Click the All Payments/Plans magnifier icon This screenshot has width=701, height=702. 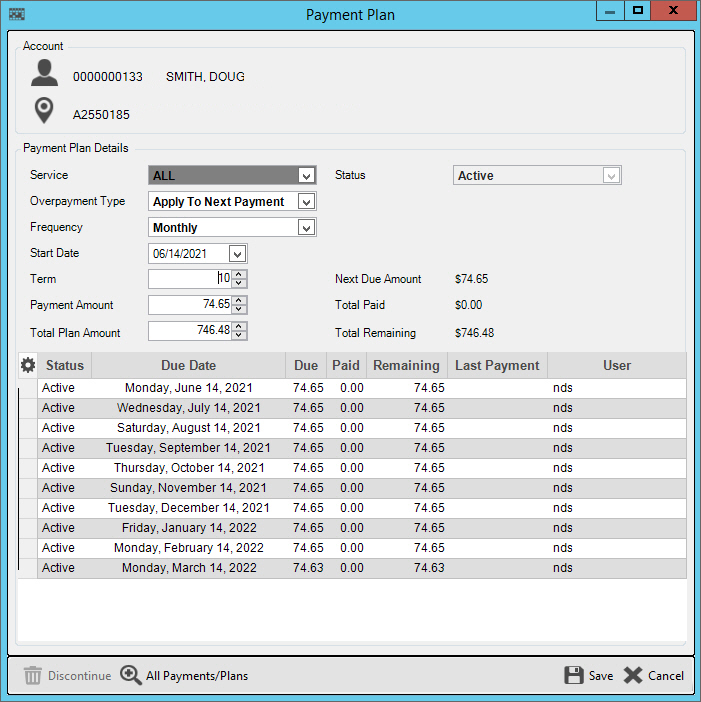pyautogui.click(x=131, y=675)
